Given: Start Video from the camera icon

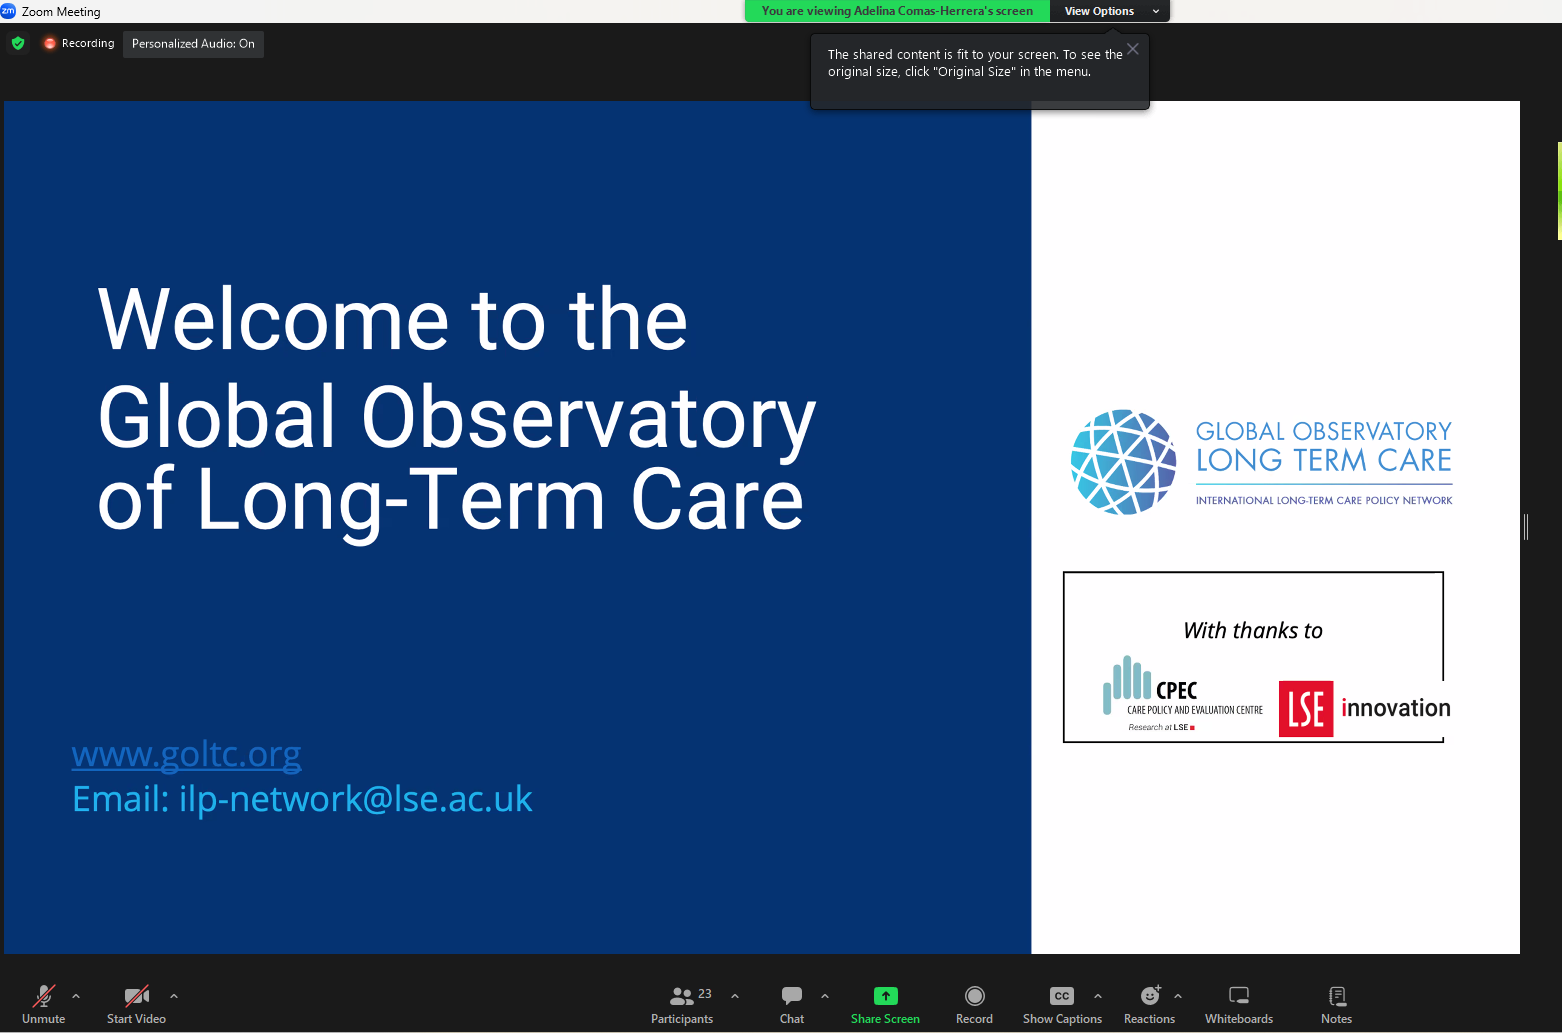Looking at the screenshot, I should pos(136,1004).
